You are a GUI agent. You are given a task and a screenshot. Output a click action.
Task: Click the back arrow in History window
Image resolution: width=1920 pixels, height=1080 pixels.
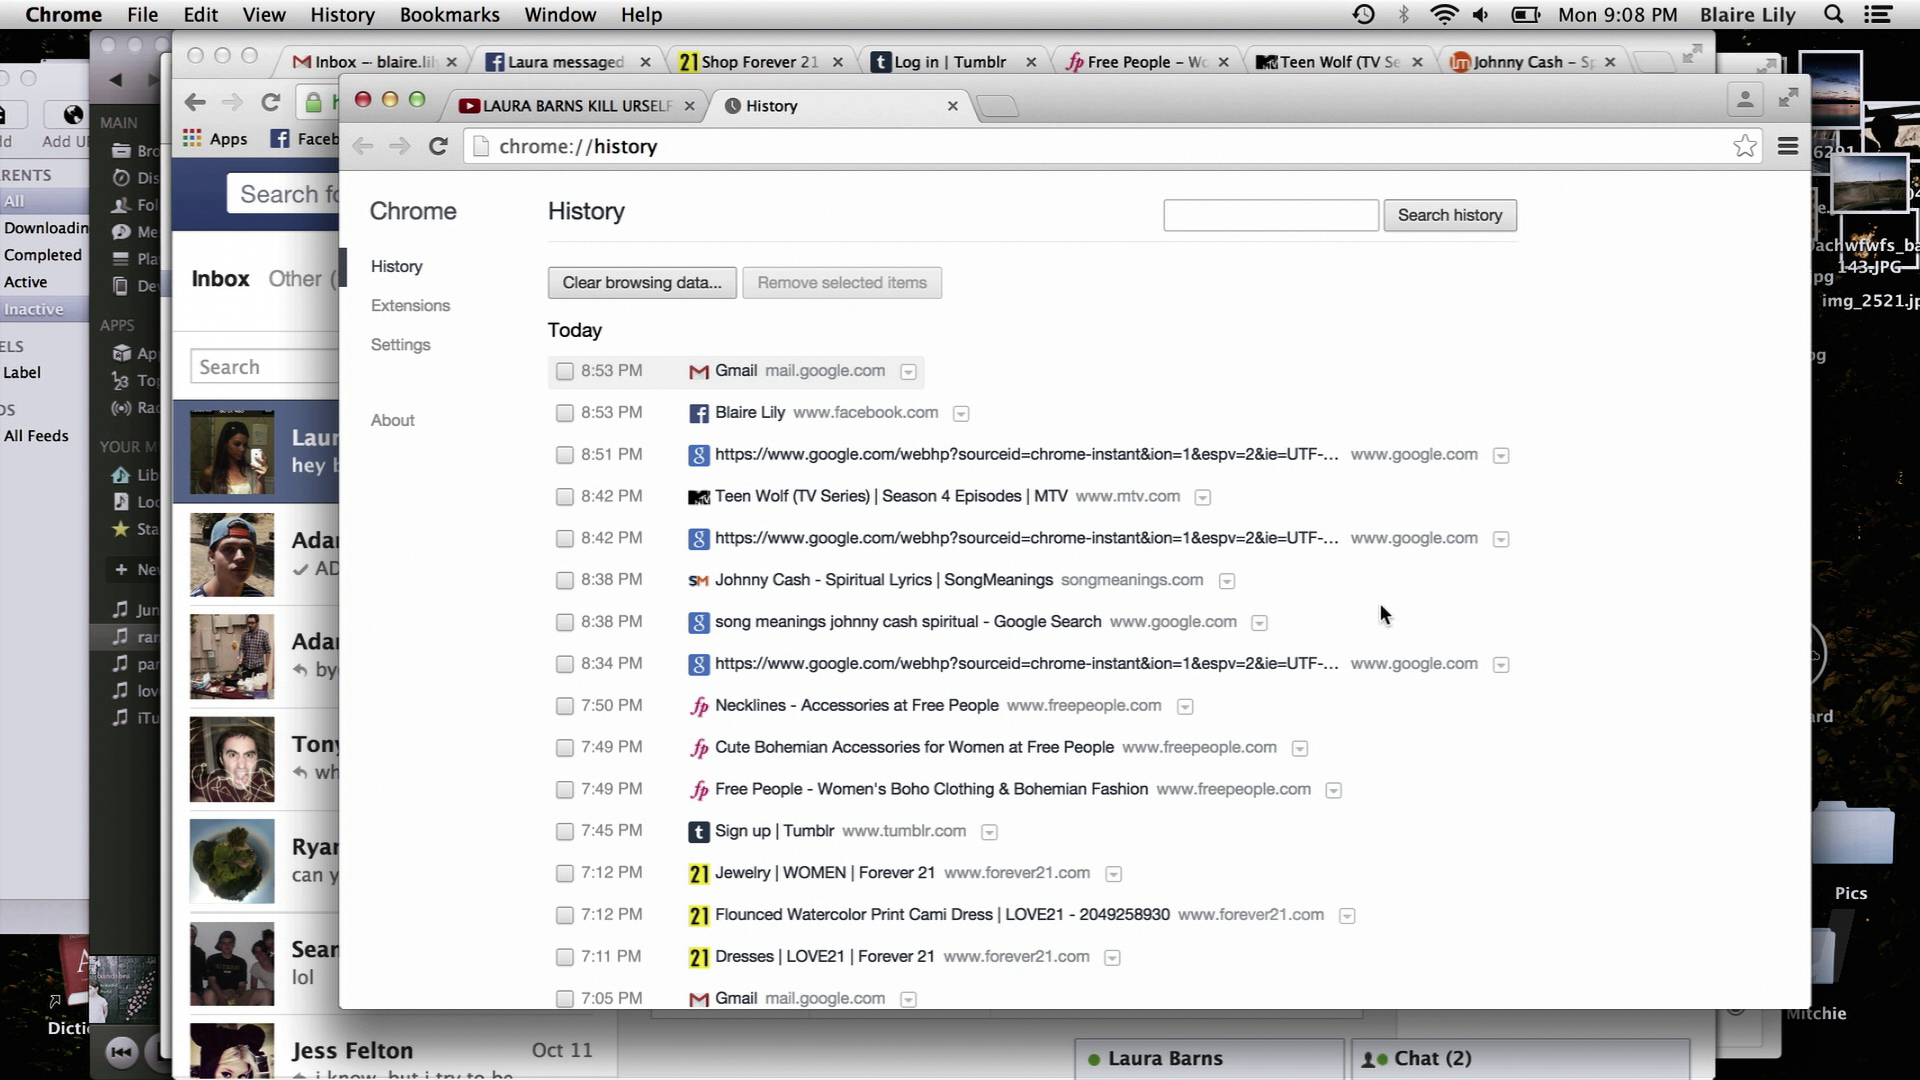pyautogui.click(x=363, y=146)
